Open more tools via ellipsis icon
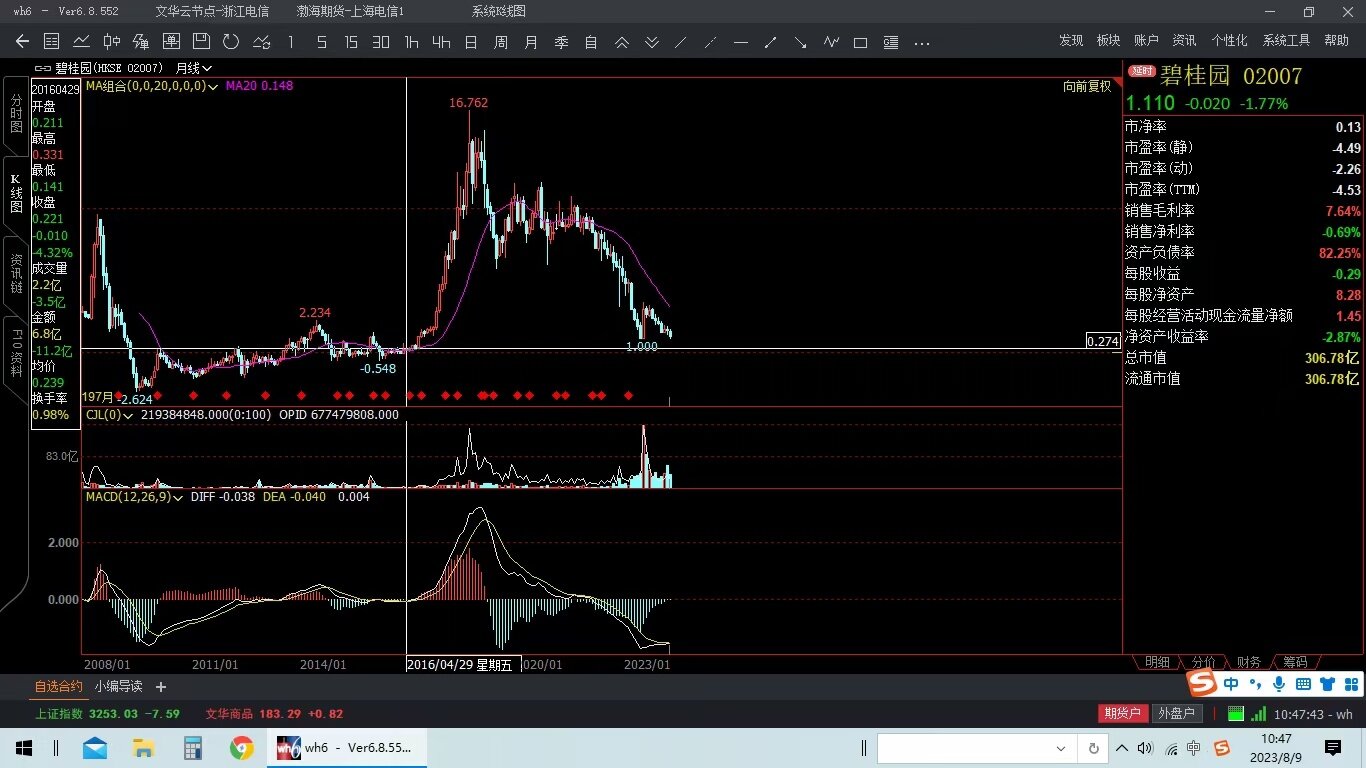 click(922, 42)
